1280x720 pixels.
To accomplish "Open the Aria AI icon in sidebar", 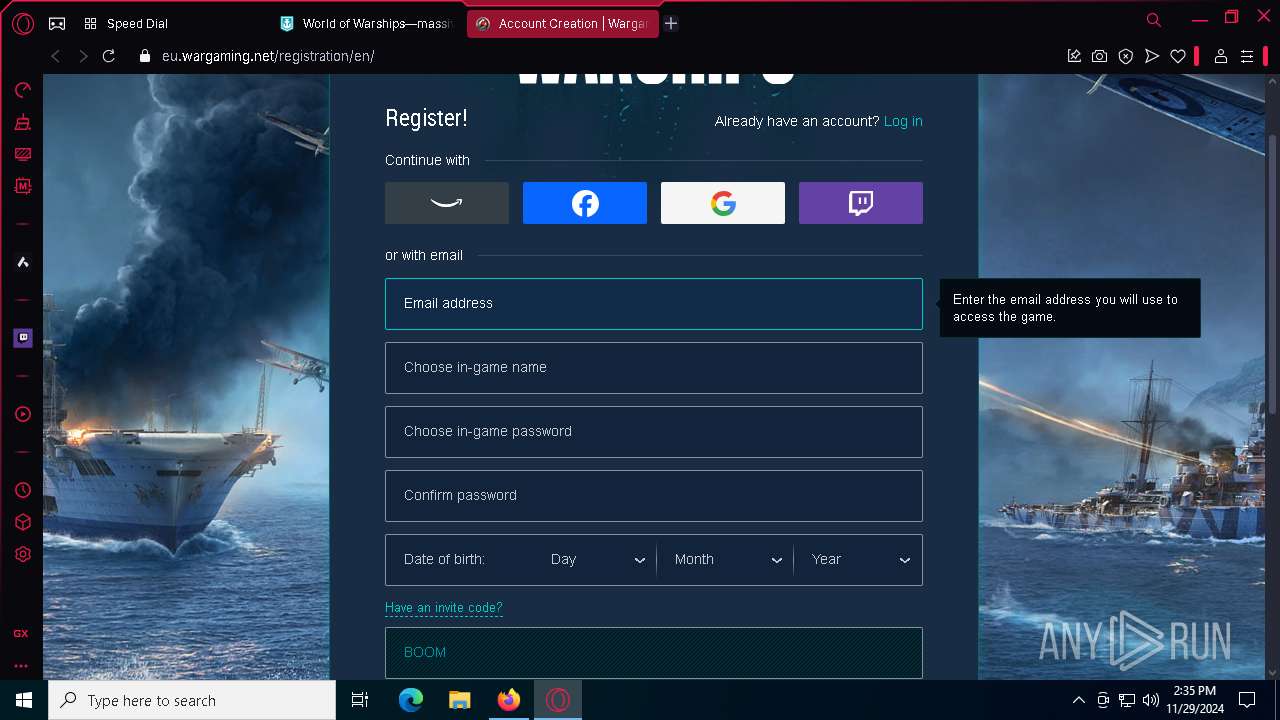I will (22, 262).
